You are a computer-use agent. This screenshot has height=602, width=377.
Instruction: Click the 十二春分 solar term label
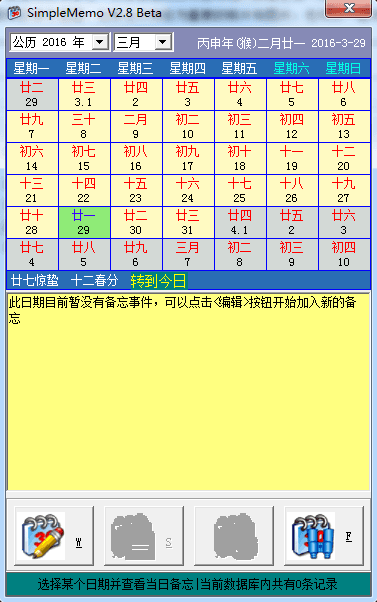(x=94, y=281)
